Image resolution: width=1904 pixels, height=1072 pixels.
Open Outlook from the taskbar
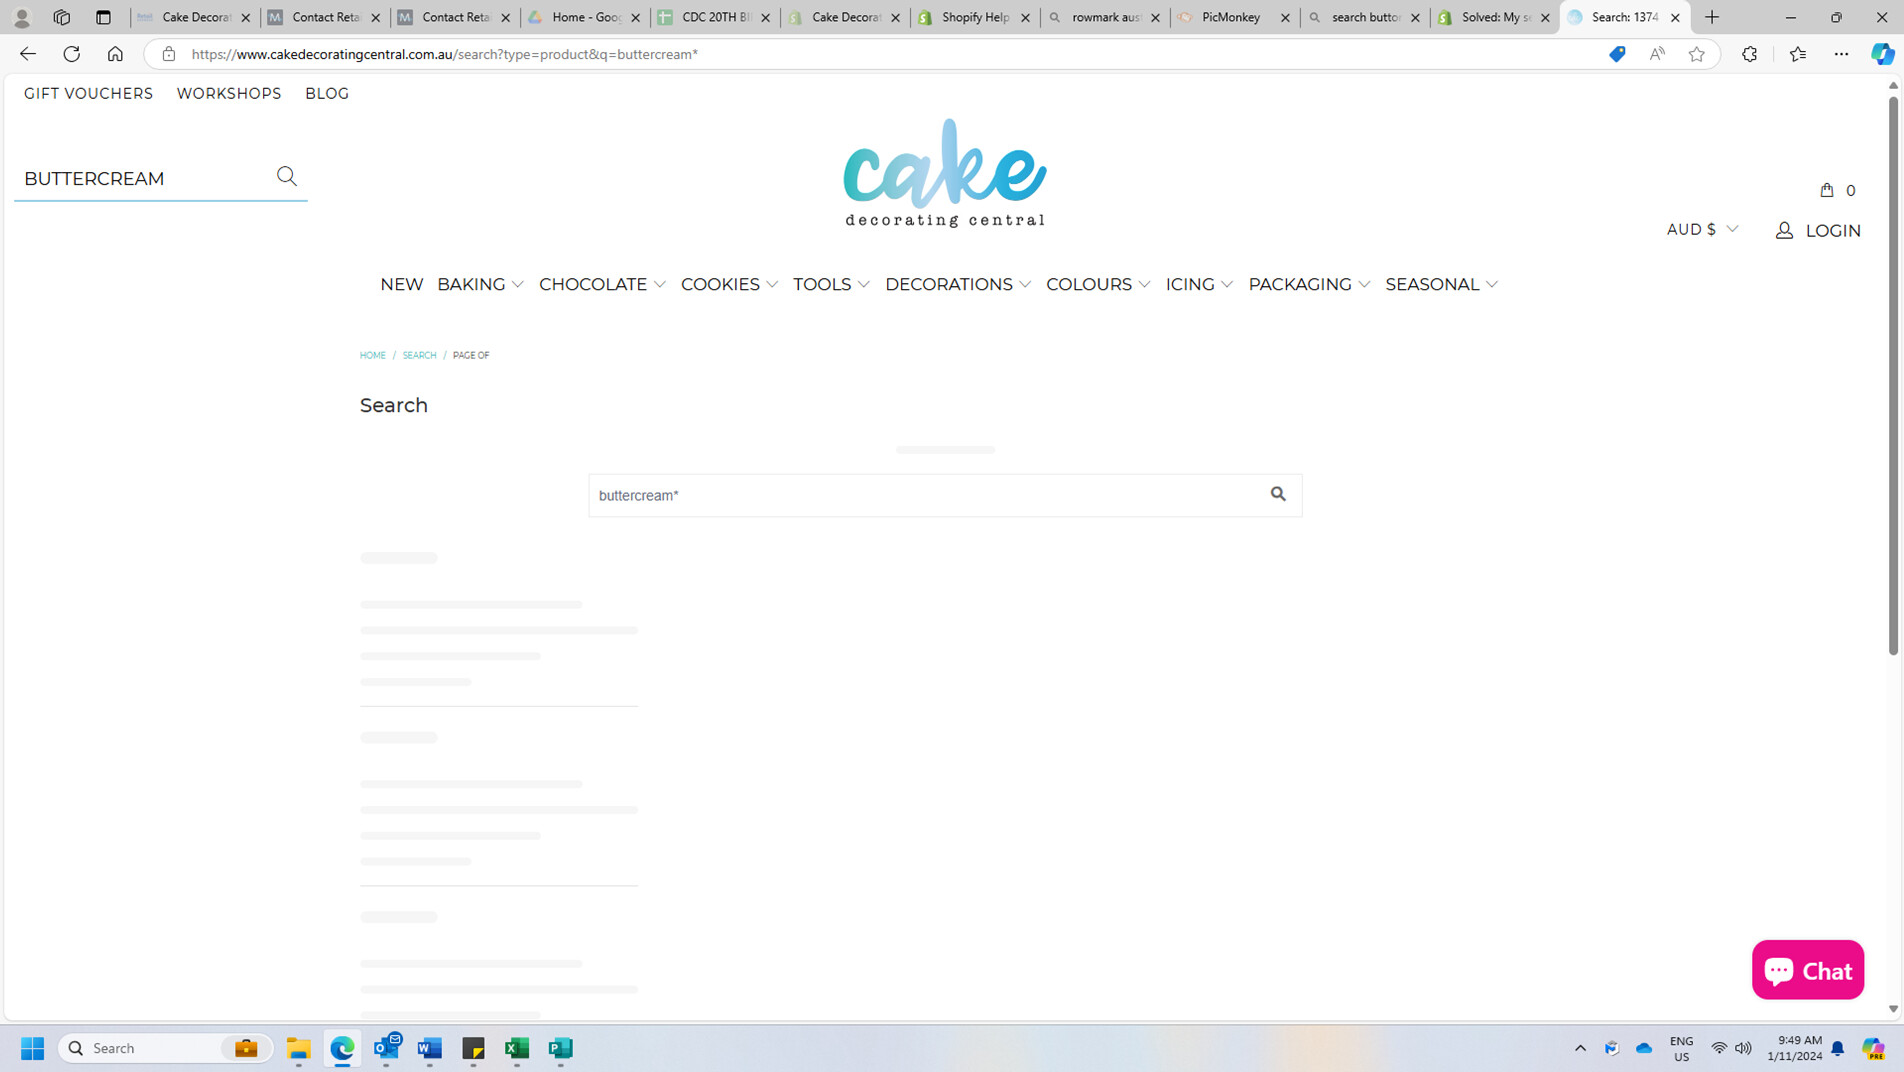(386, 1048)
